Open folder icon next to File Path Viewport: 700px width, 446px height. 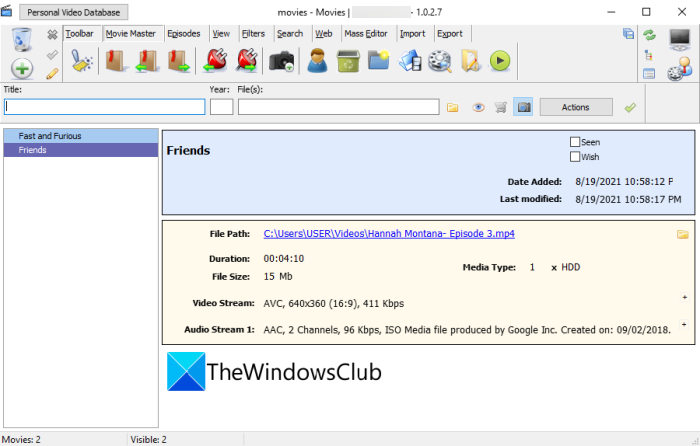click(x=683, y=234)
